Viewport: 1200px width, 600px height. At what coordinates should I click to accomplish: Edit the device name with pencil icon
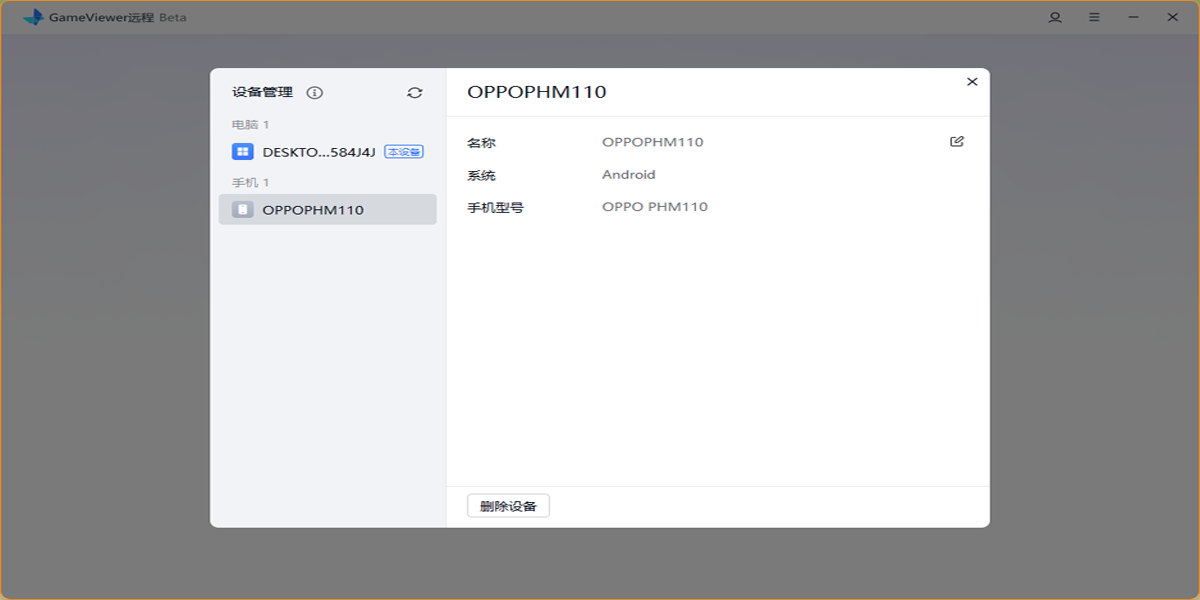click(x=957, y=142)
